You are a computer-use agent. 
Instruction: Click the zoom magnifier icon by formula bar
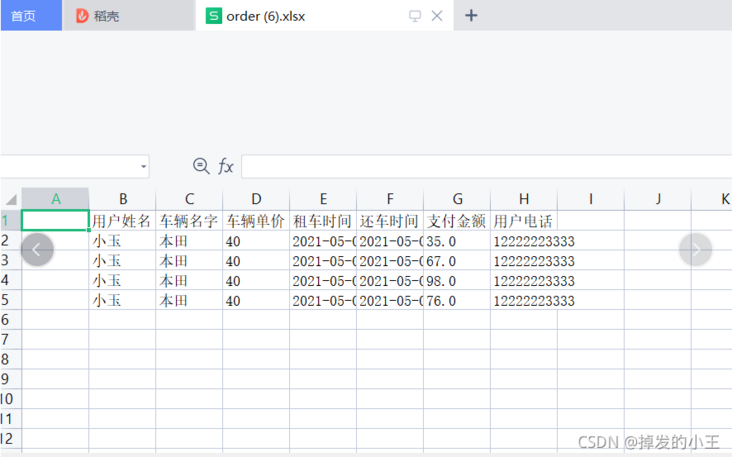click(x=201, y=166)
